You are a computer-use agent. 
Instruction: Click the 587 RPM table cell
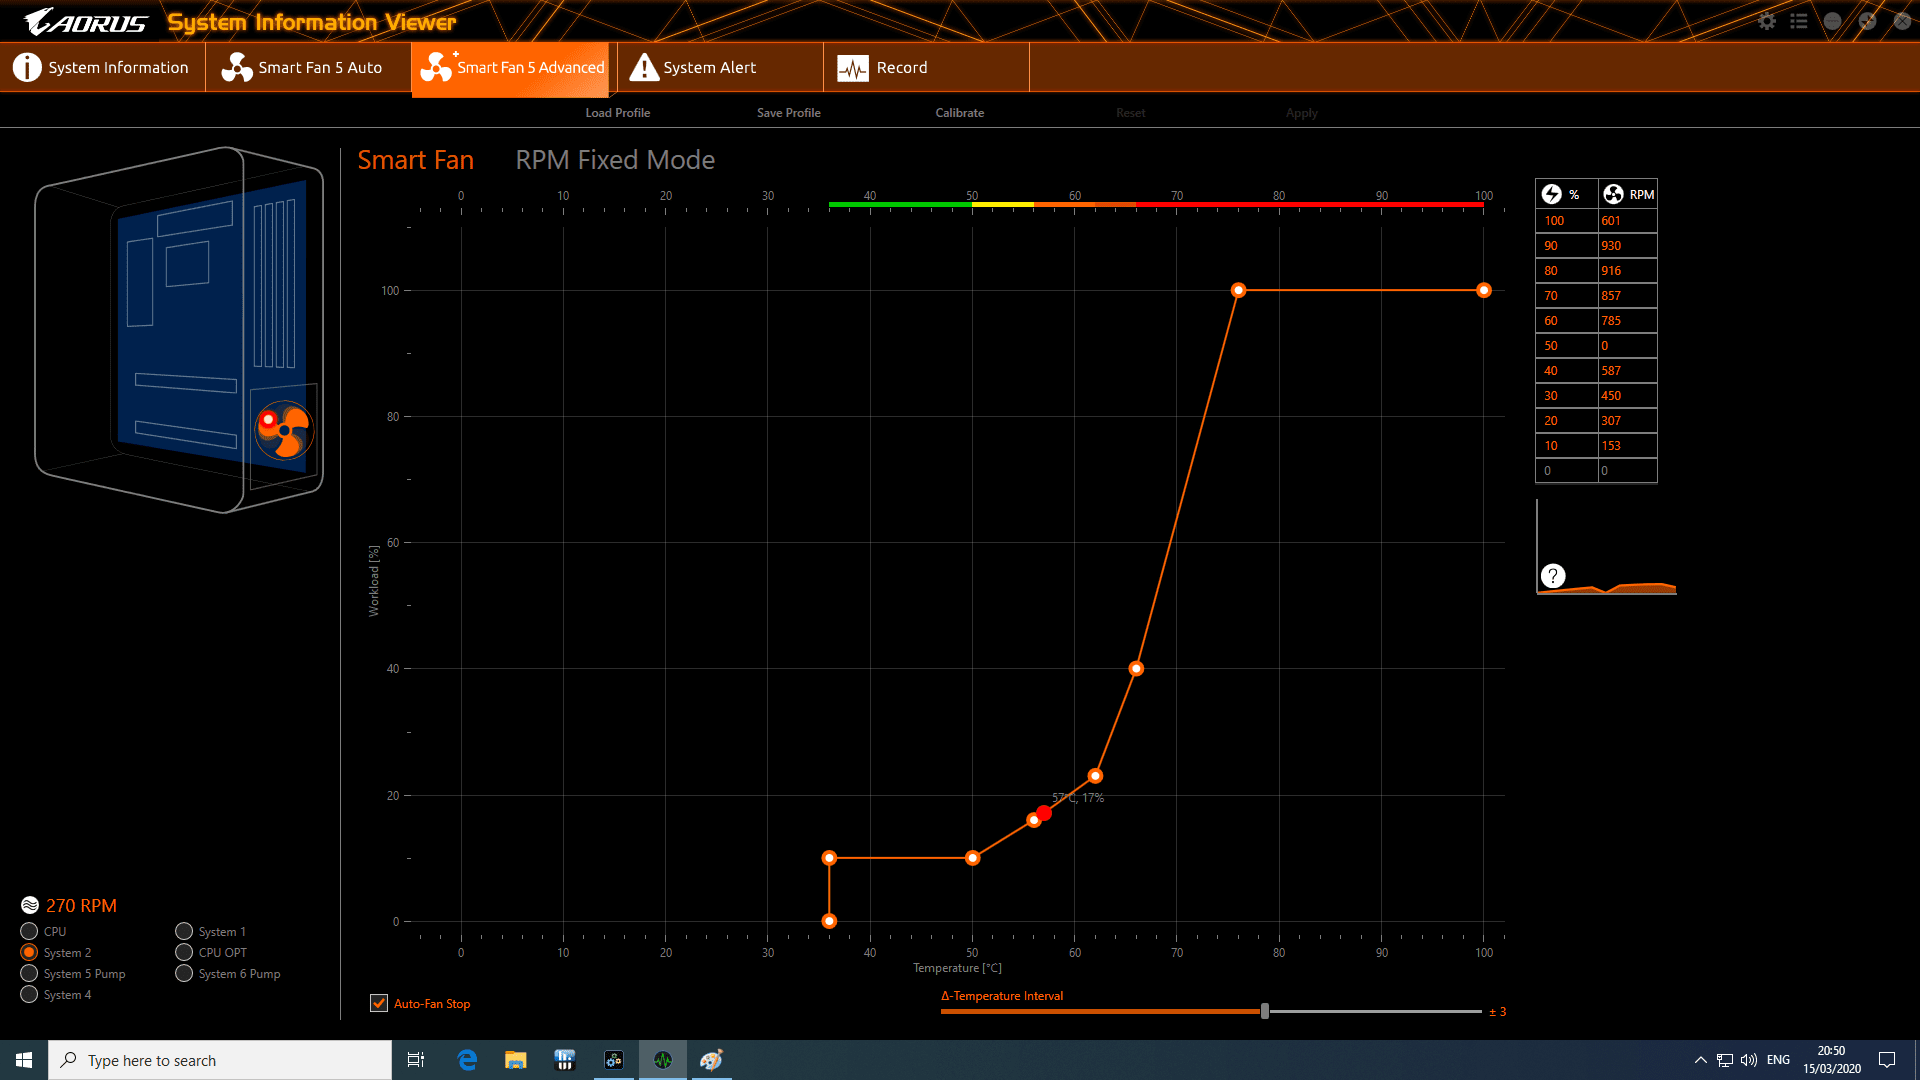click(x=1627, y=371)
